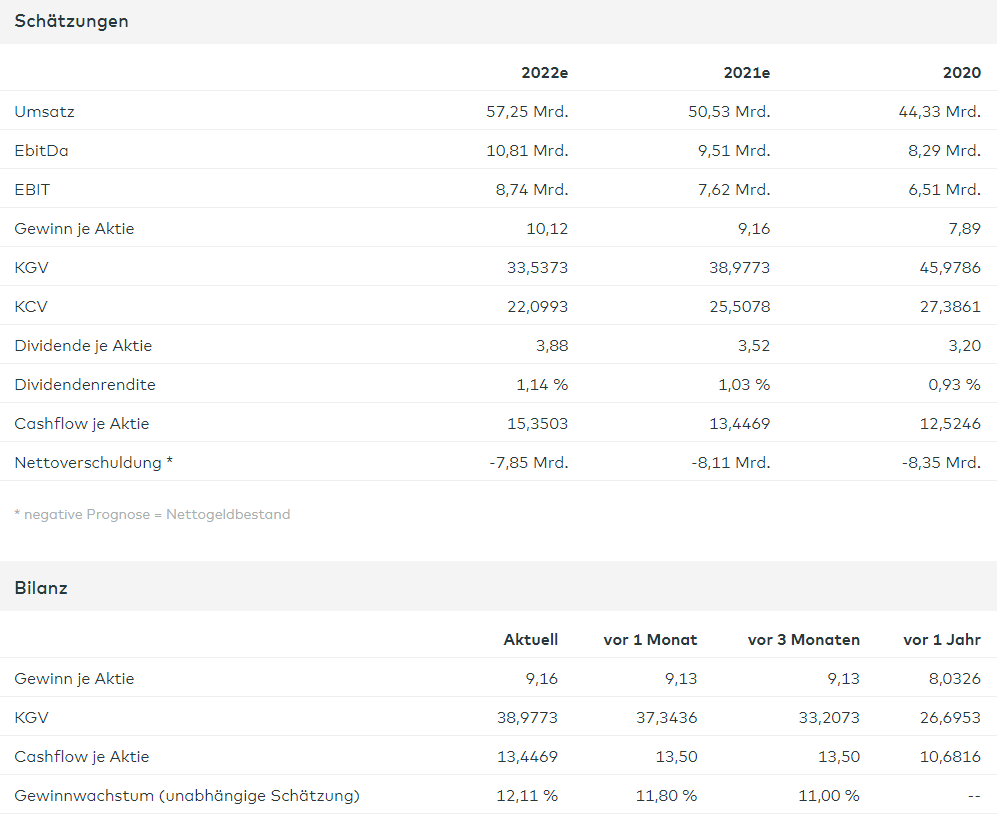Click the EBIT row label
Image resolution: width=1001 pixels, height=821 pixels.
coord(32,190)
